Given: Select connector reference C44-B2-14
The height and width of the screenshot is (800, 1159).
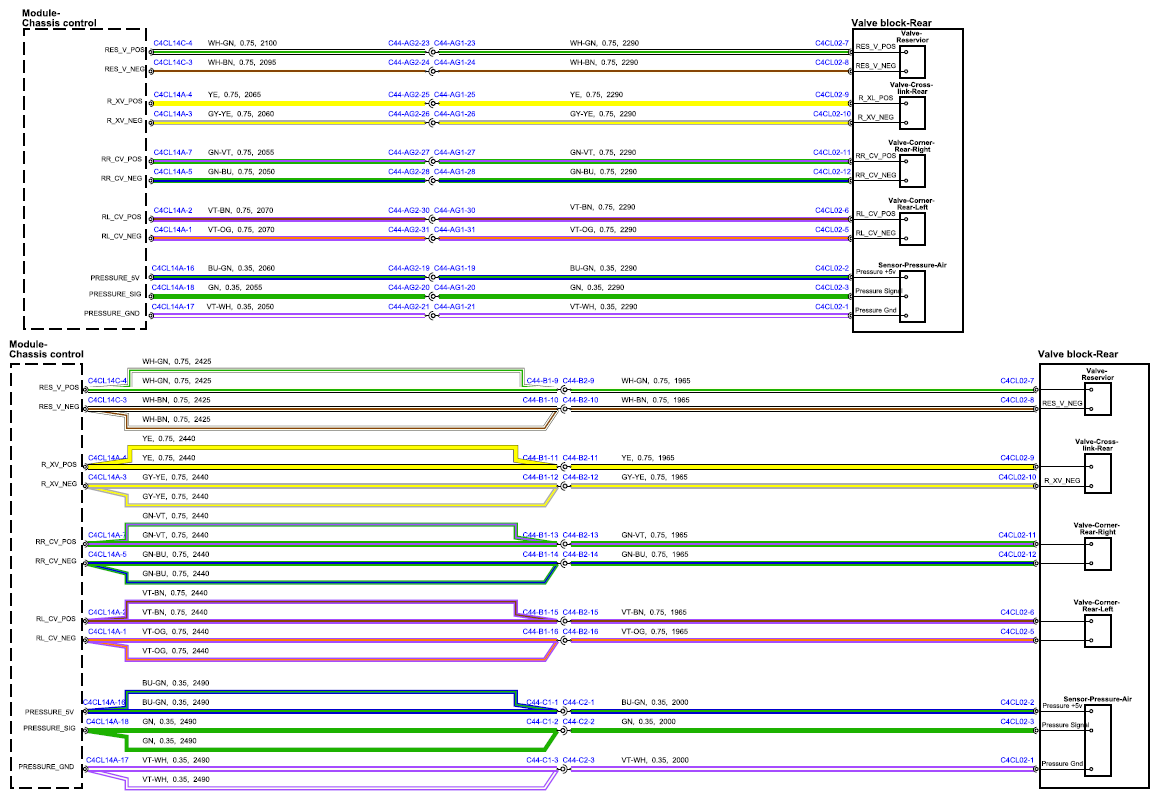Looking at the screenshot, I should click(580, 555).
